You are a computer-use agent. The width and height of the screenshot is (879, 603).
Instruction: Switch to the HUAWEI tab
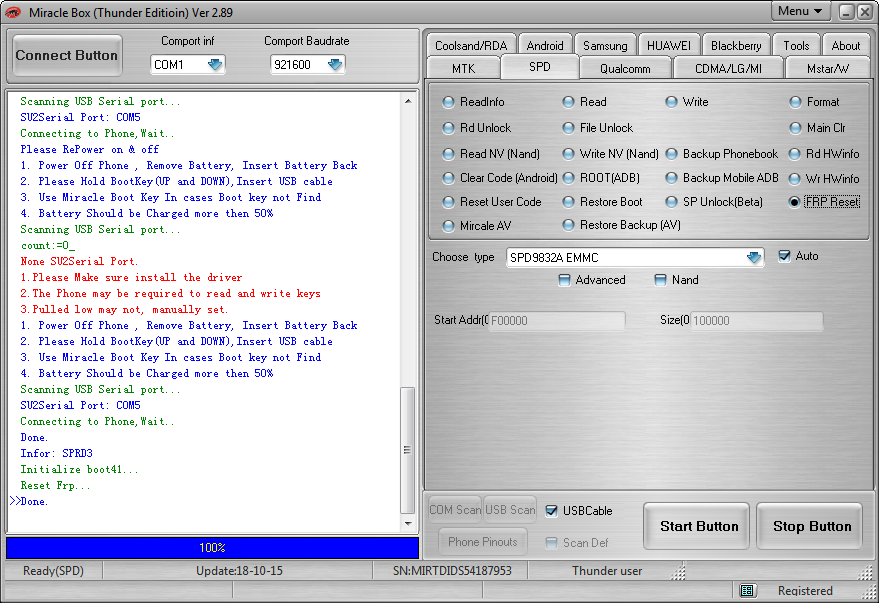[669, 45]
